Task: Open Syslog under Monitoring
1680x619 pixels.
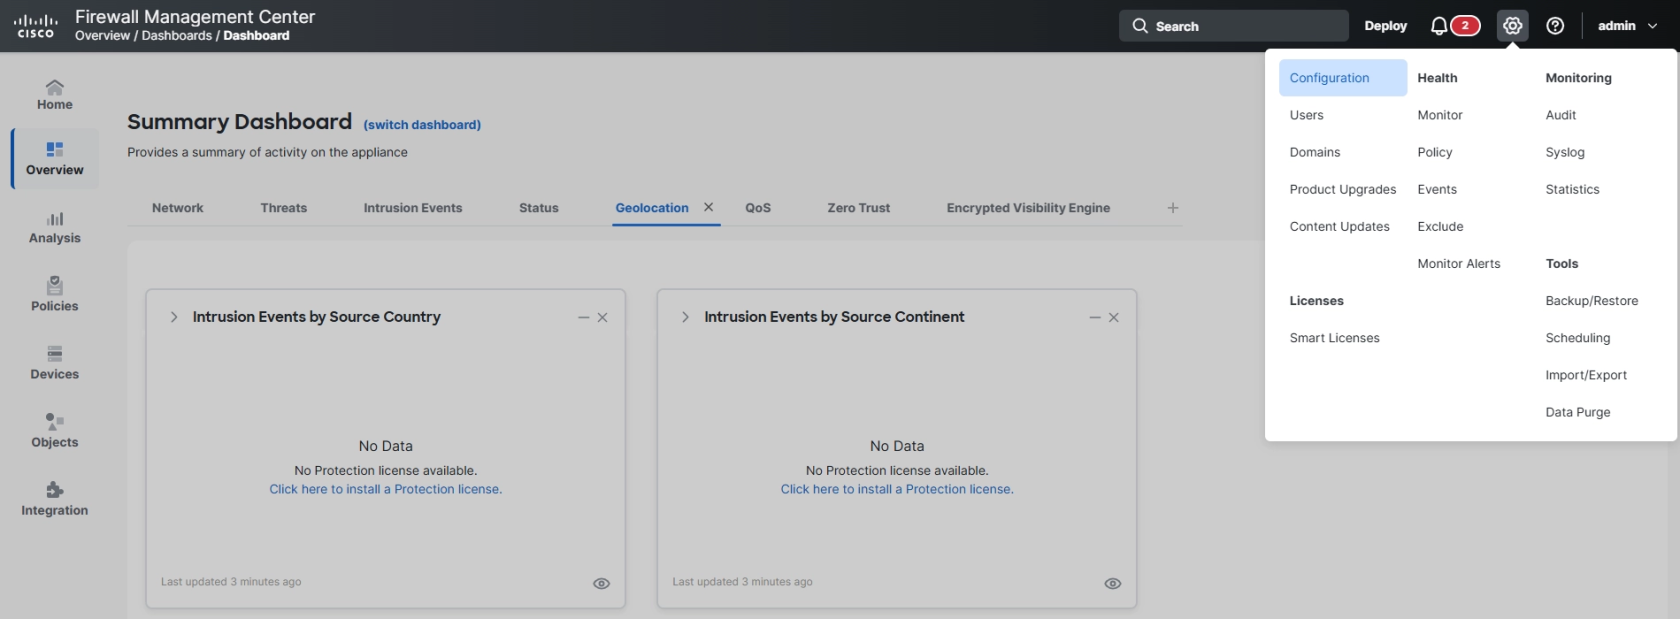Action: click(x=1565, y=152)
